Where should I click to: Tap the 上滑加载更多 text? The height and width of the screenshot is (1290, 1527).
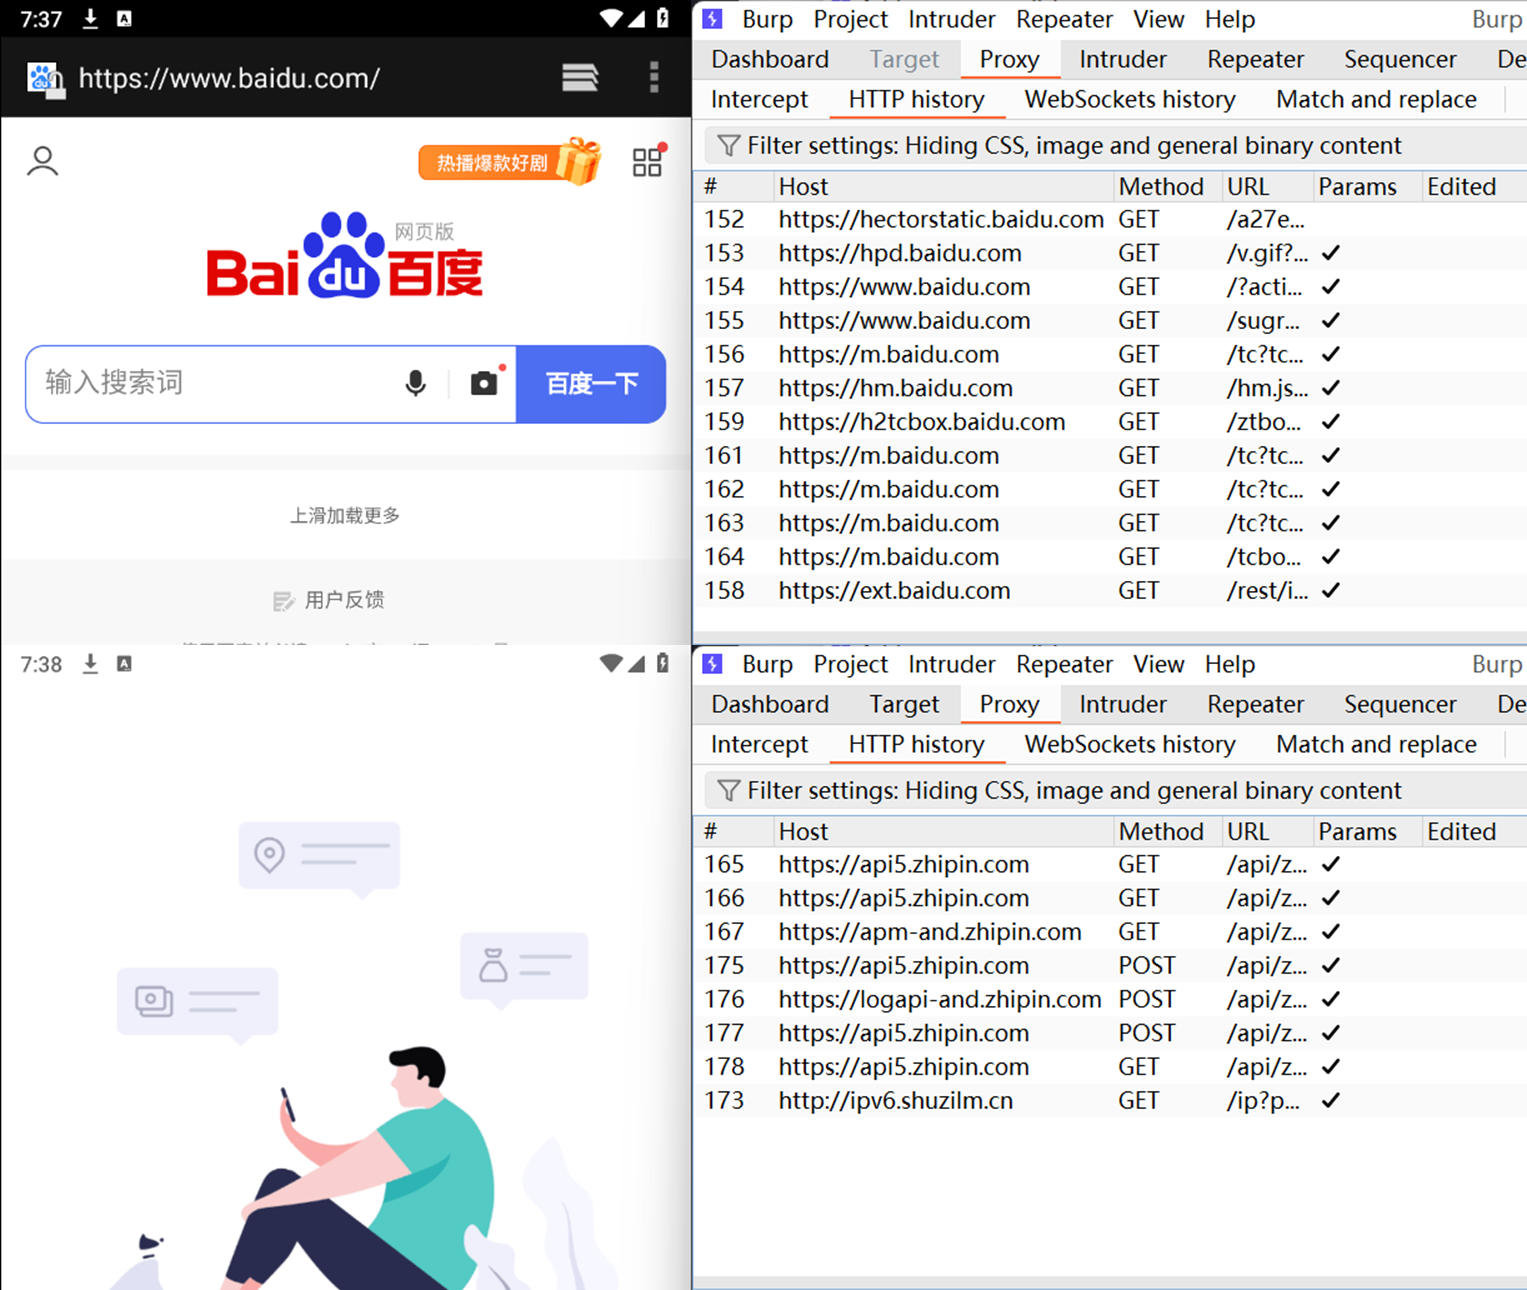pos(345,516)
